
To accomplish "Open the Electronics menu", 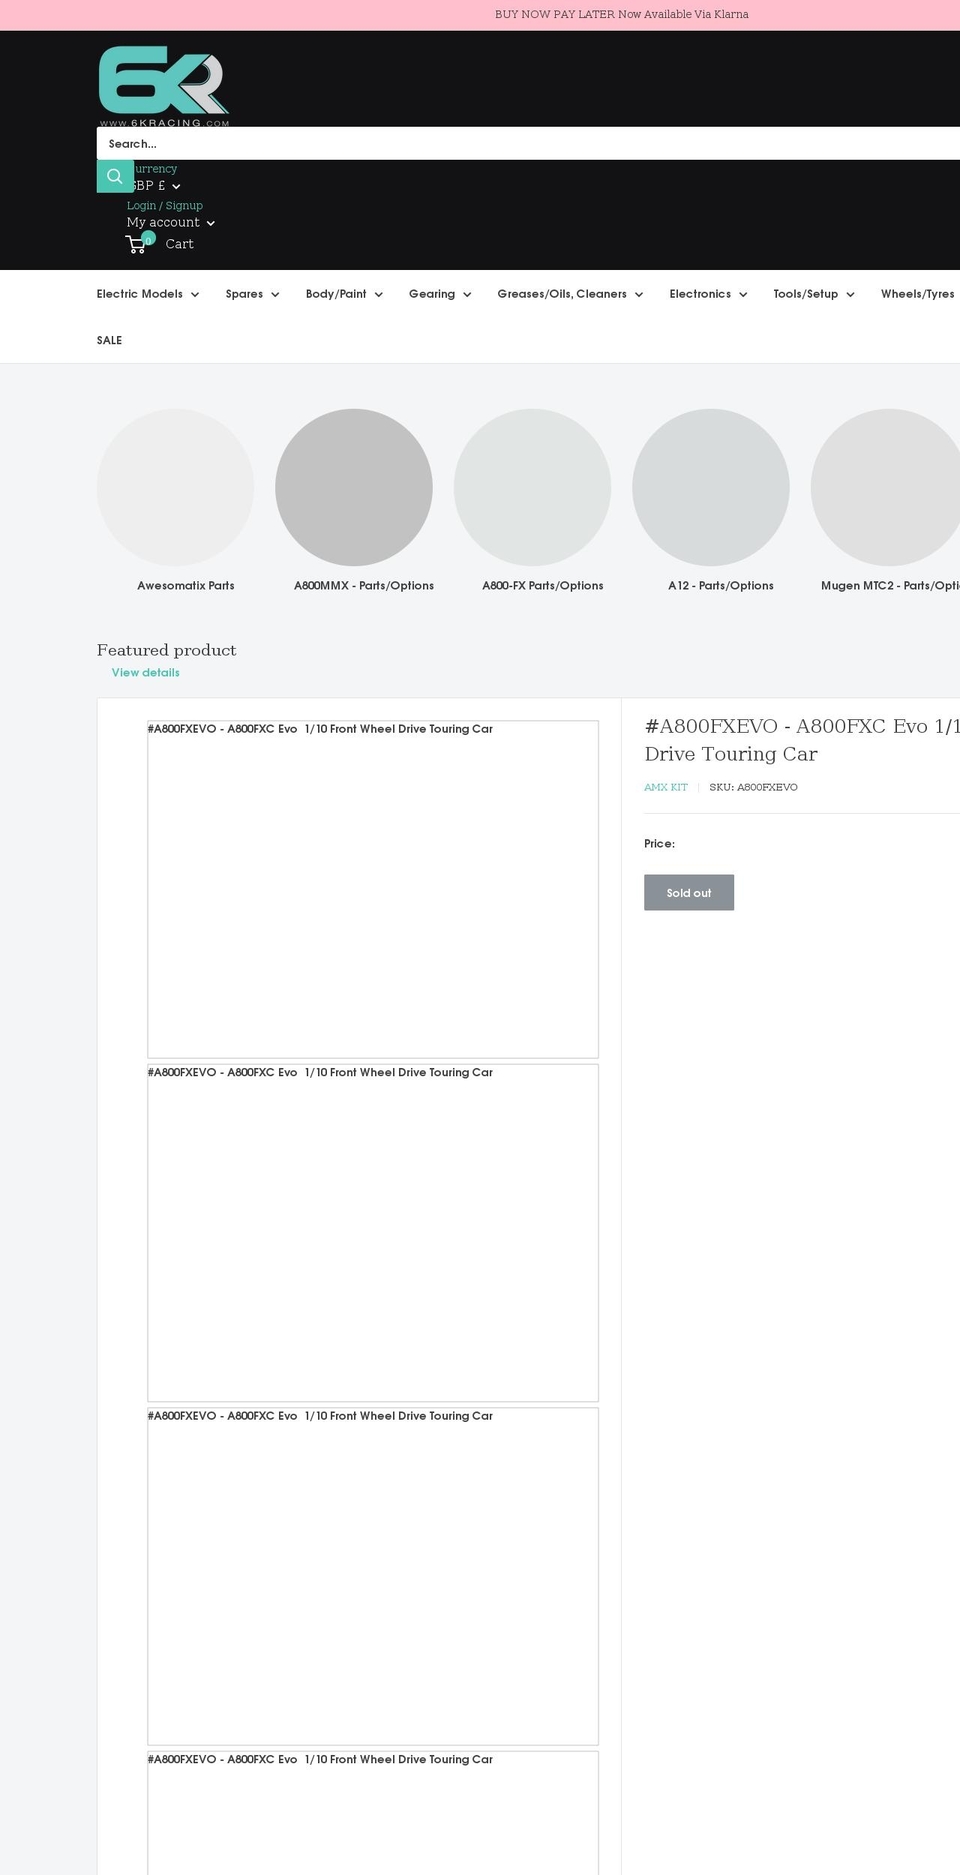I will [708, 294].
